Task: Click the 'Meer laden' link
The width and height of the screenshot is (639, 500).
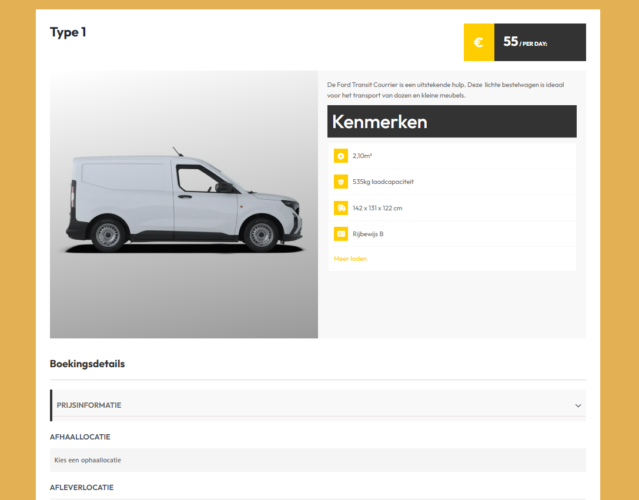Action: [x=350, y=259]
